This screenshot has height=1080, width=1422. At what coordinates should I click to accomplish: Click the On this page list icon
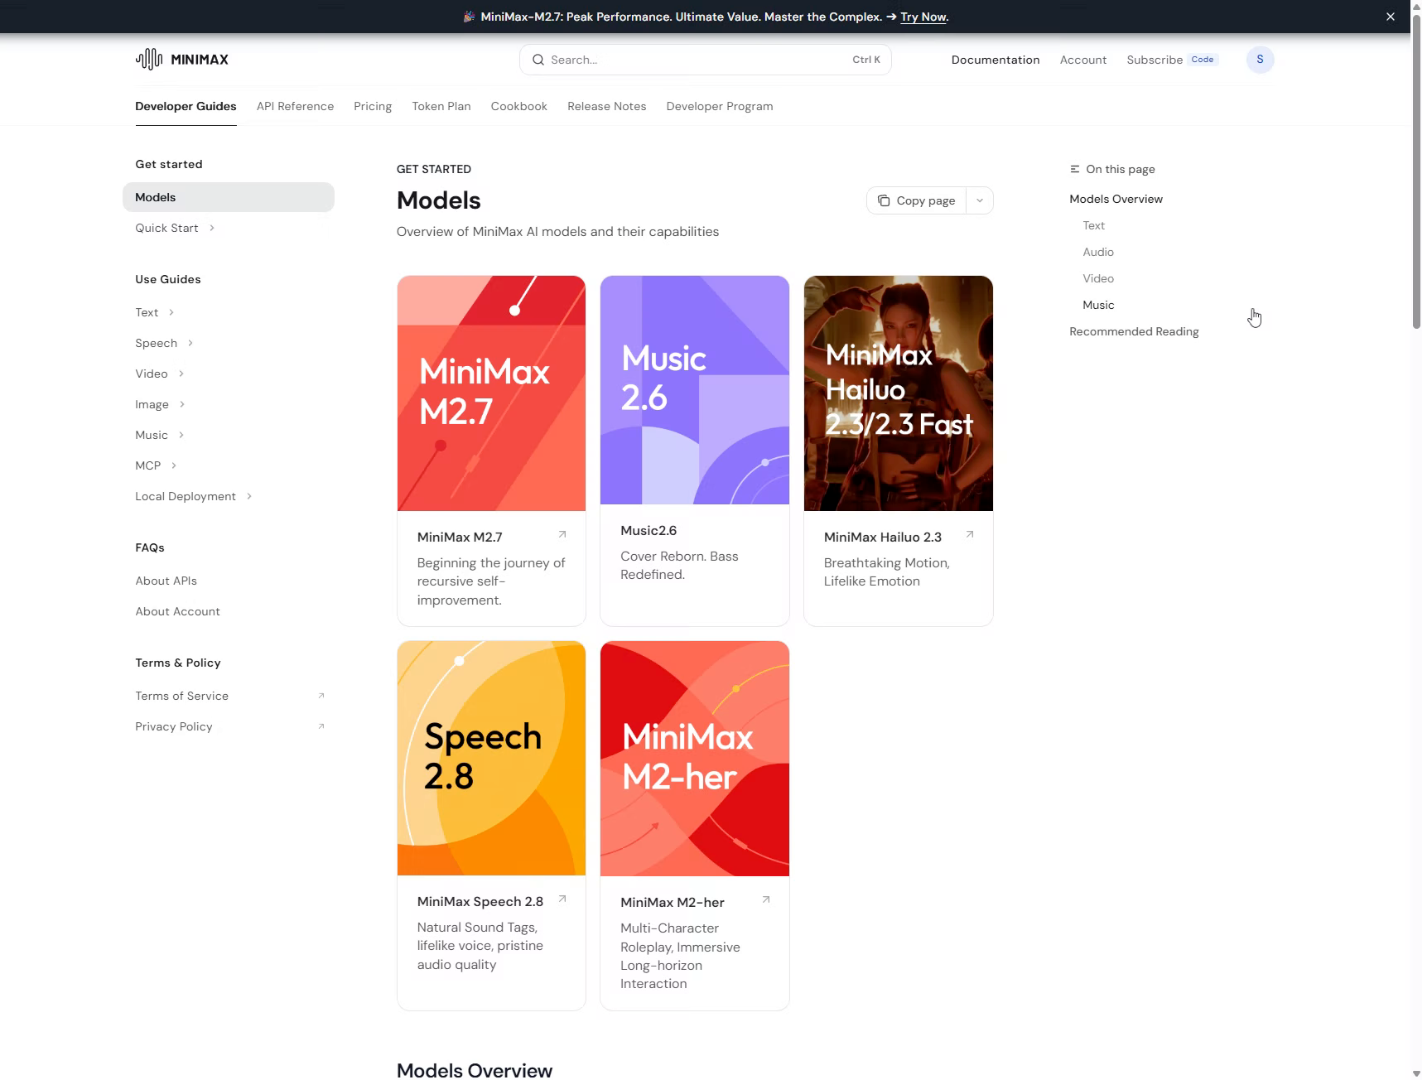tap(1075, 170)
